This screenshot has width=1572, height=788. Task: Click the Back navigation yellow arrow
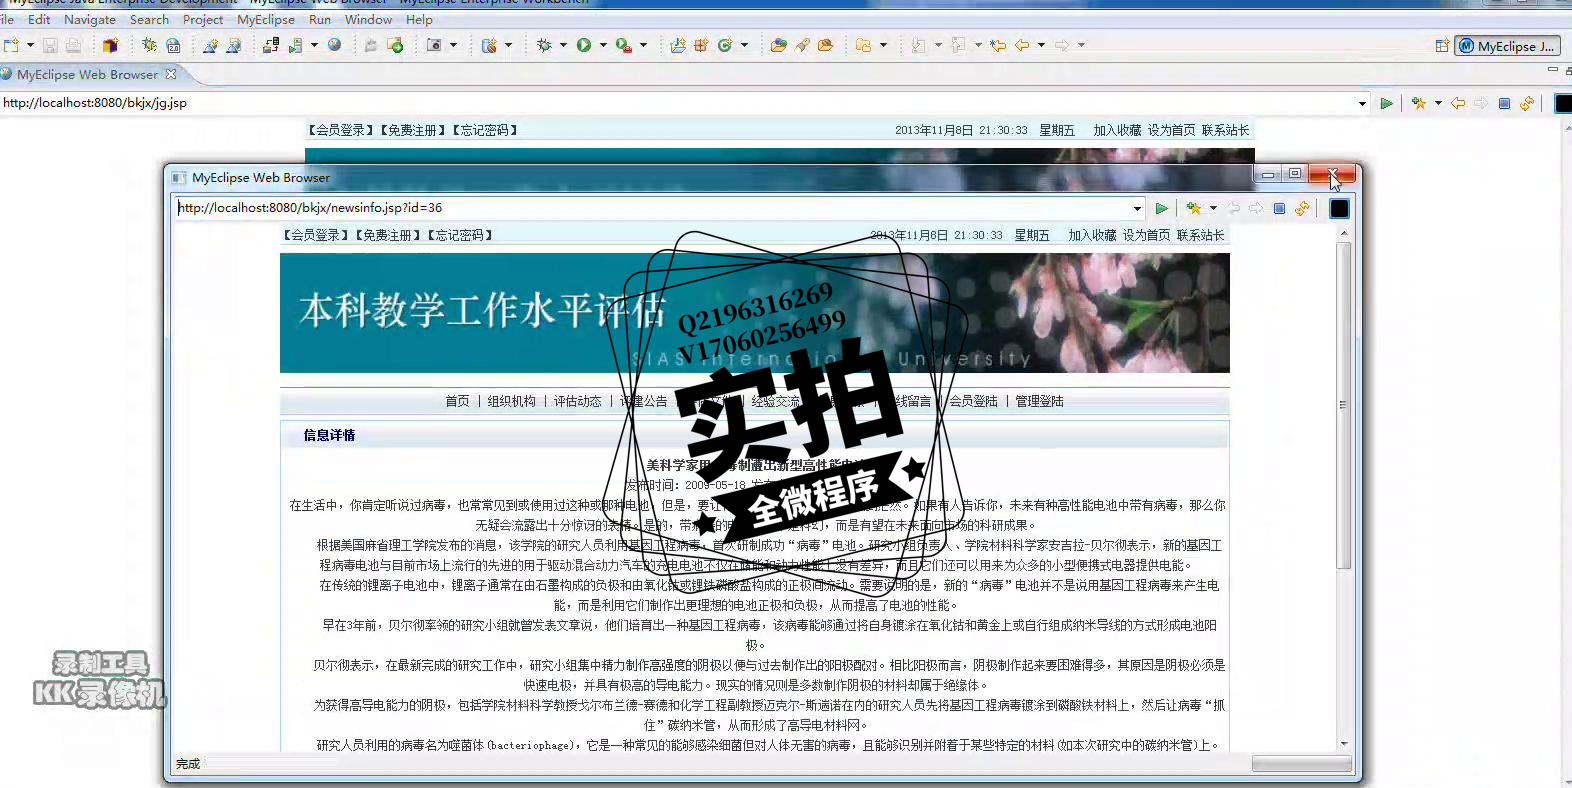point(1022,45)
